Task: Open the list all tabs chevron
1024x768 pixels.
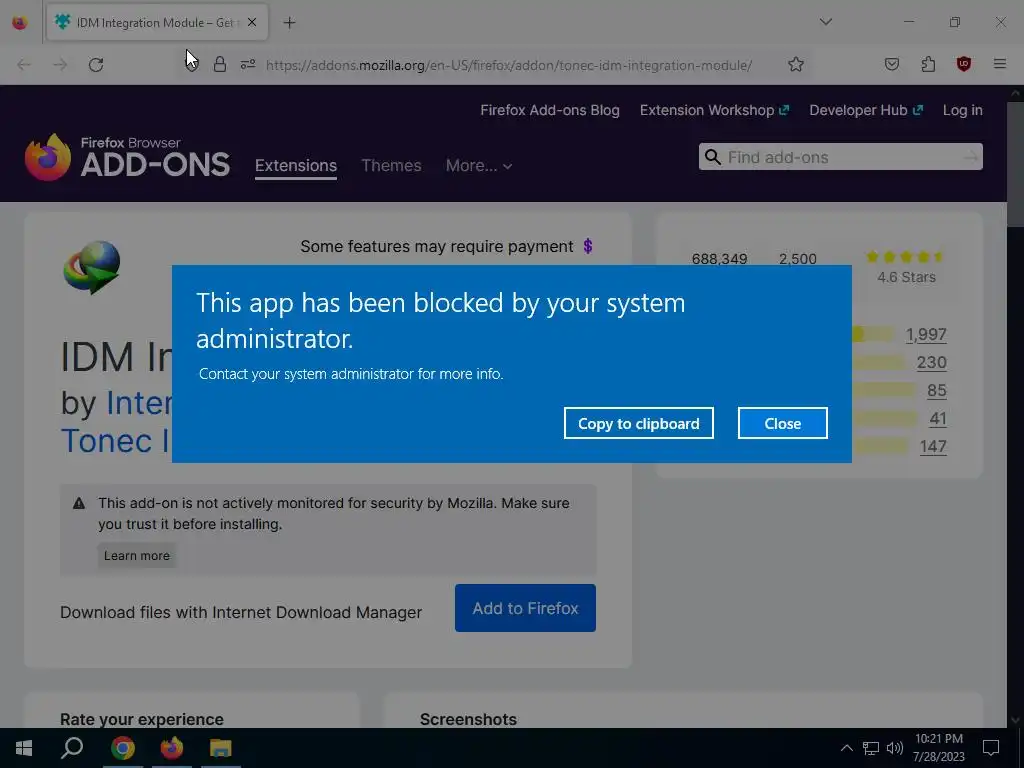Action: [825, 22]
